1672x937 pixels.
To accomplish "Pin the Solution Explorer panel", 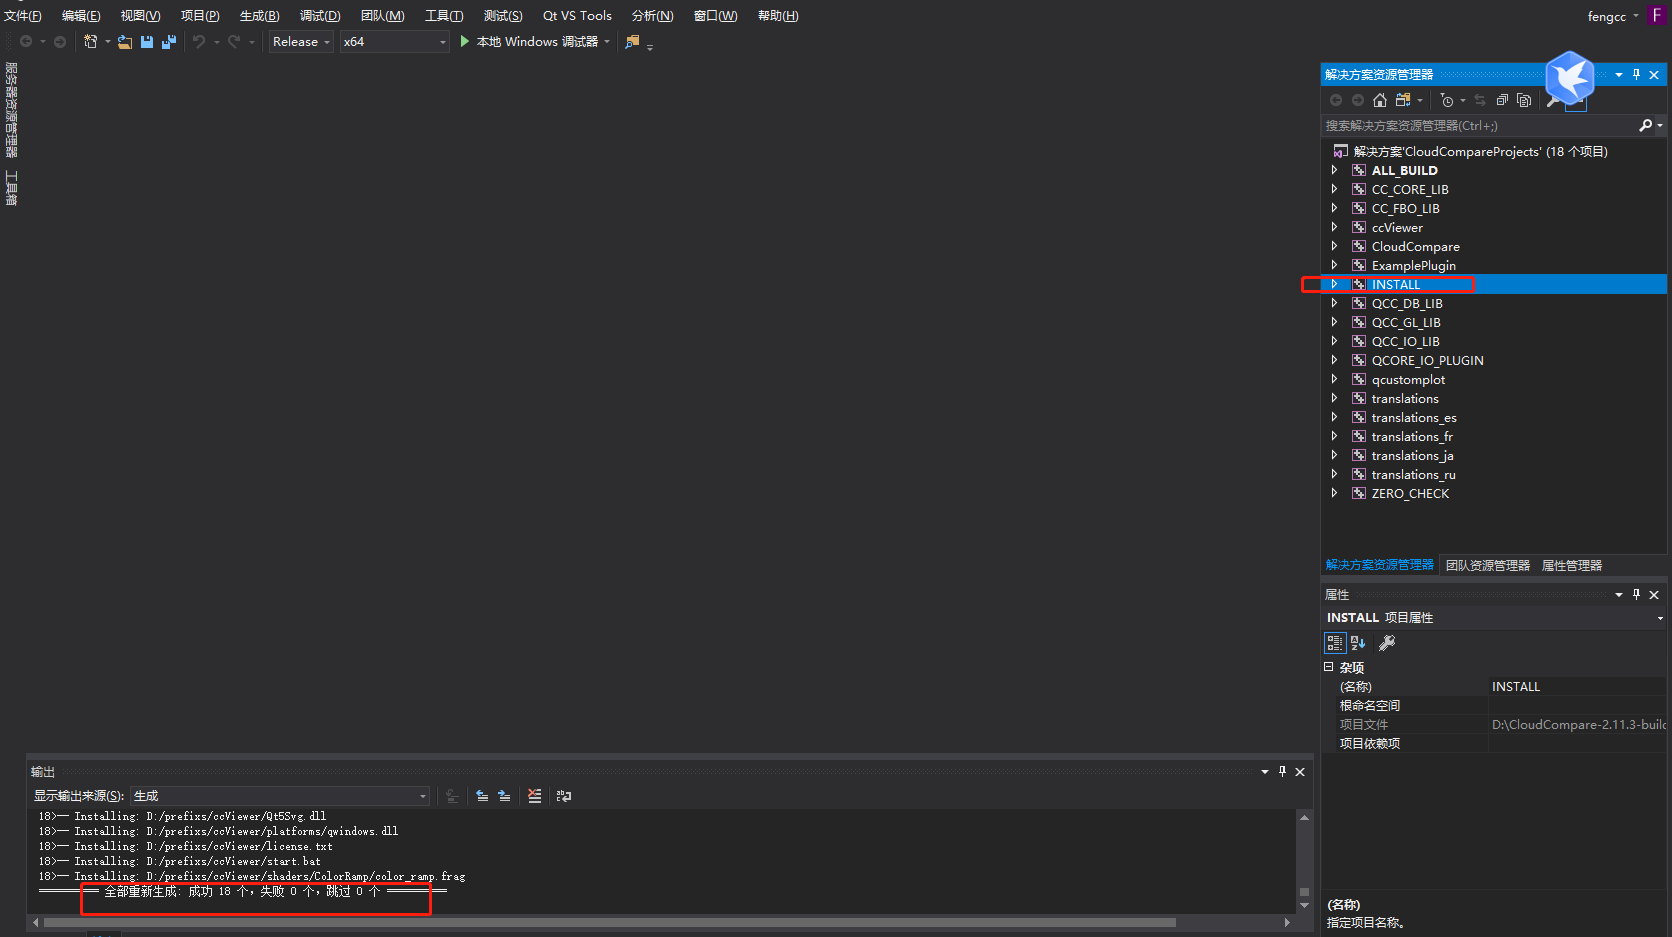I will [x=1636, y=74].
